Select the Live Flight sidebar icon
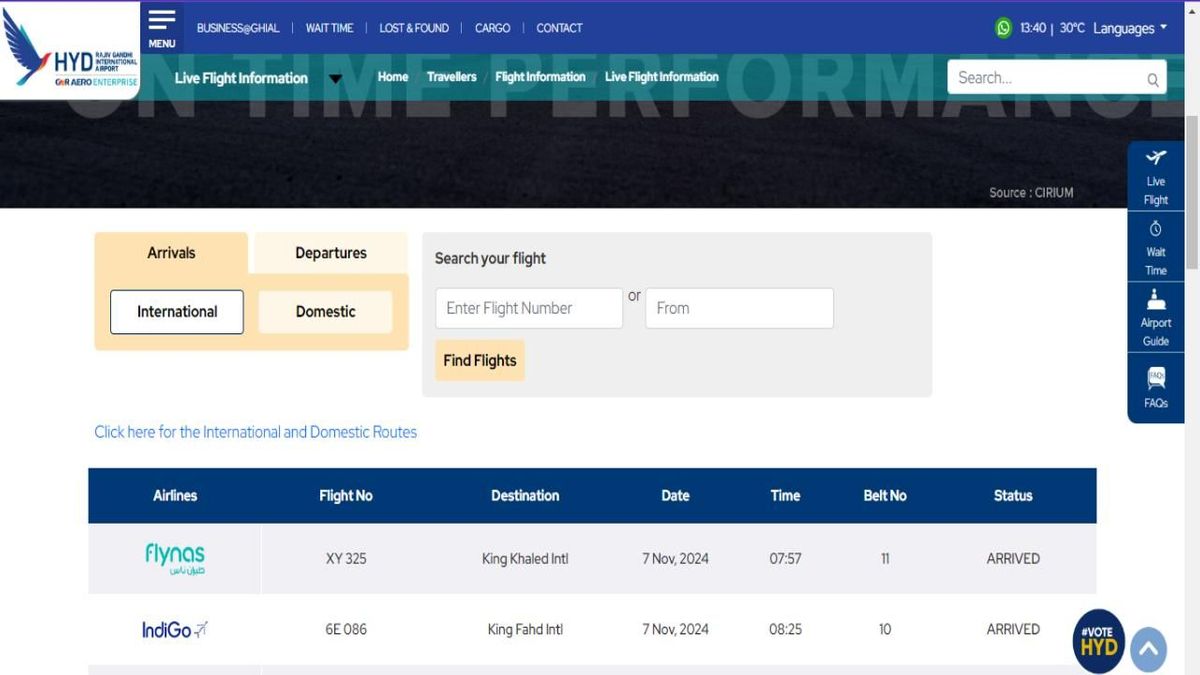1200x675 pixels. click(x=1156, y=175)
